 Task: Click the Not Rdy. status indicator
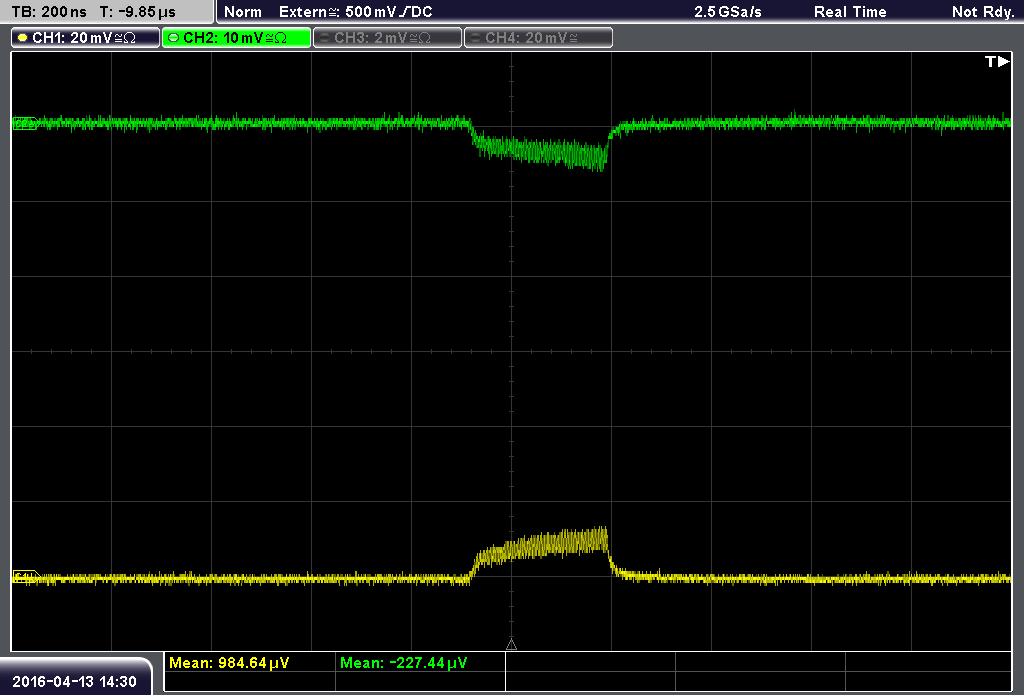click(983, 12)
